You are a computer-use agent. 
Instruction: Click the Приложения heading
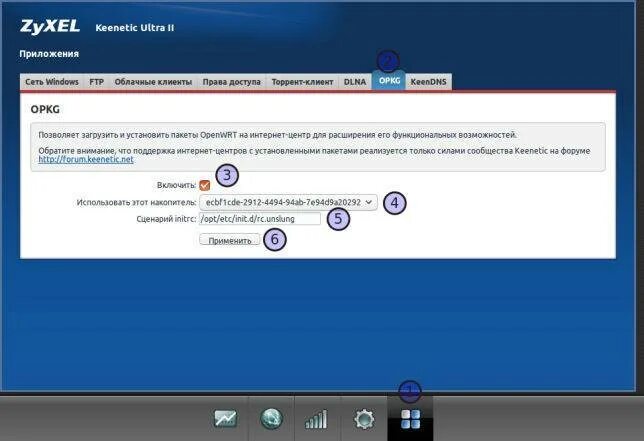pyautogui.click(x=49, y=54)
